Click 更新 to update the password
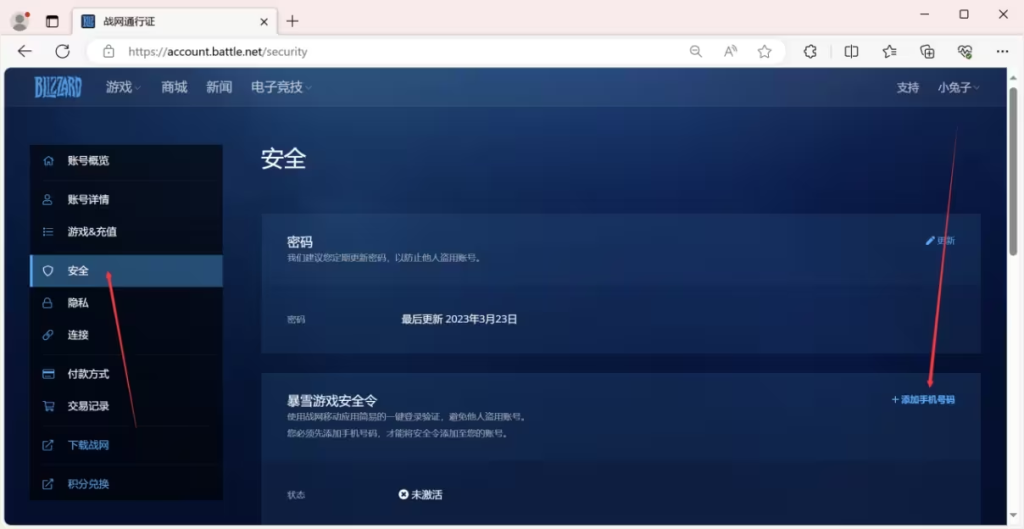The height and width of the screenshot is (529, 1024). [940, 240]
